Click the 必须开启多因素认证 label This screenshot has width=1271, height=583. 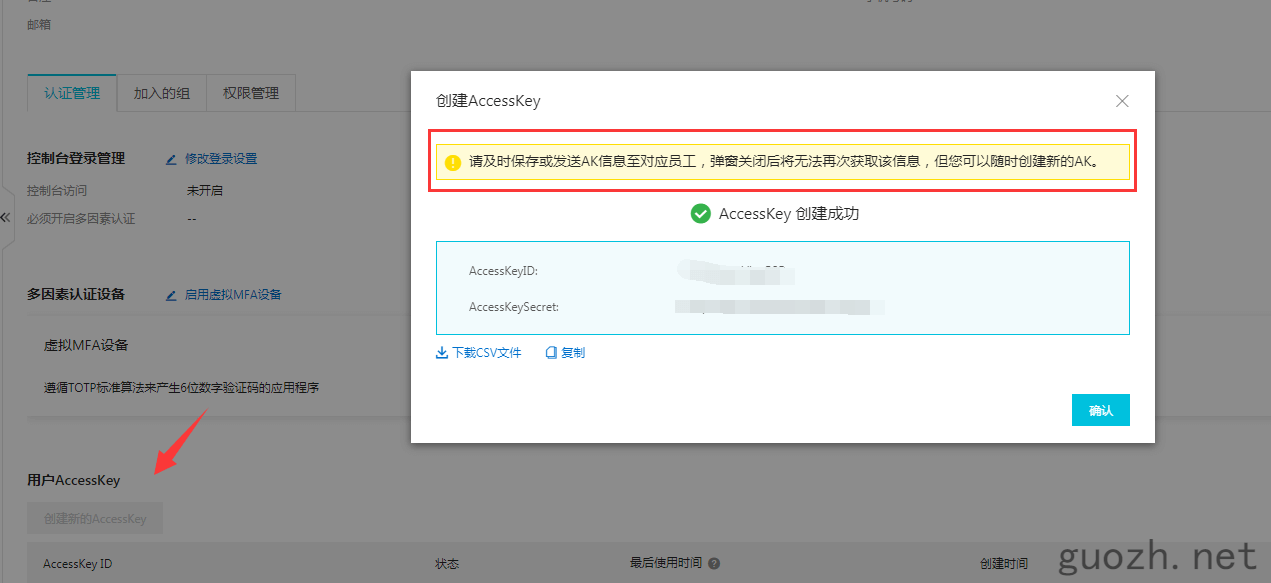point(81,218)
